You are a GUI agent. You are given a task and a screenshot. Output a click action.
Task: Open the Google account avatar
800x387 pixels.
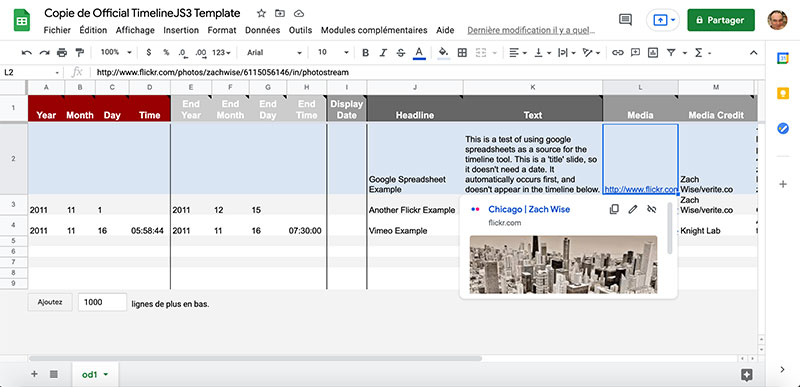tap(778, 20)
